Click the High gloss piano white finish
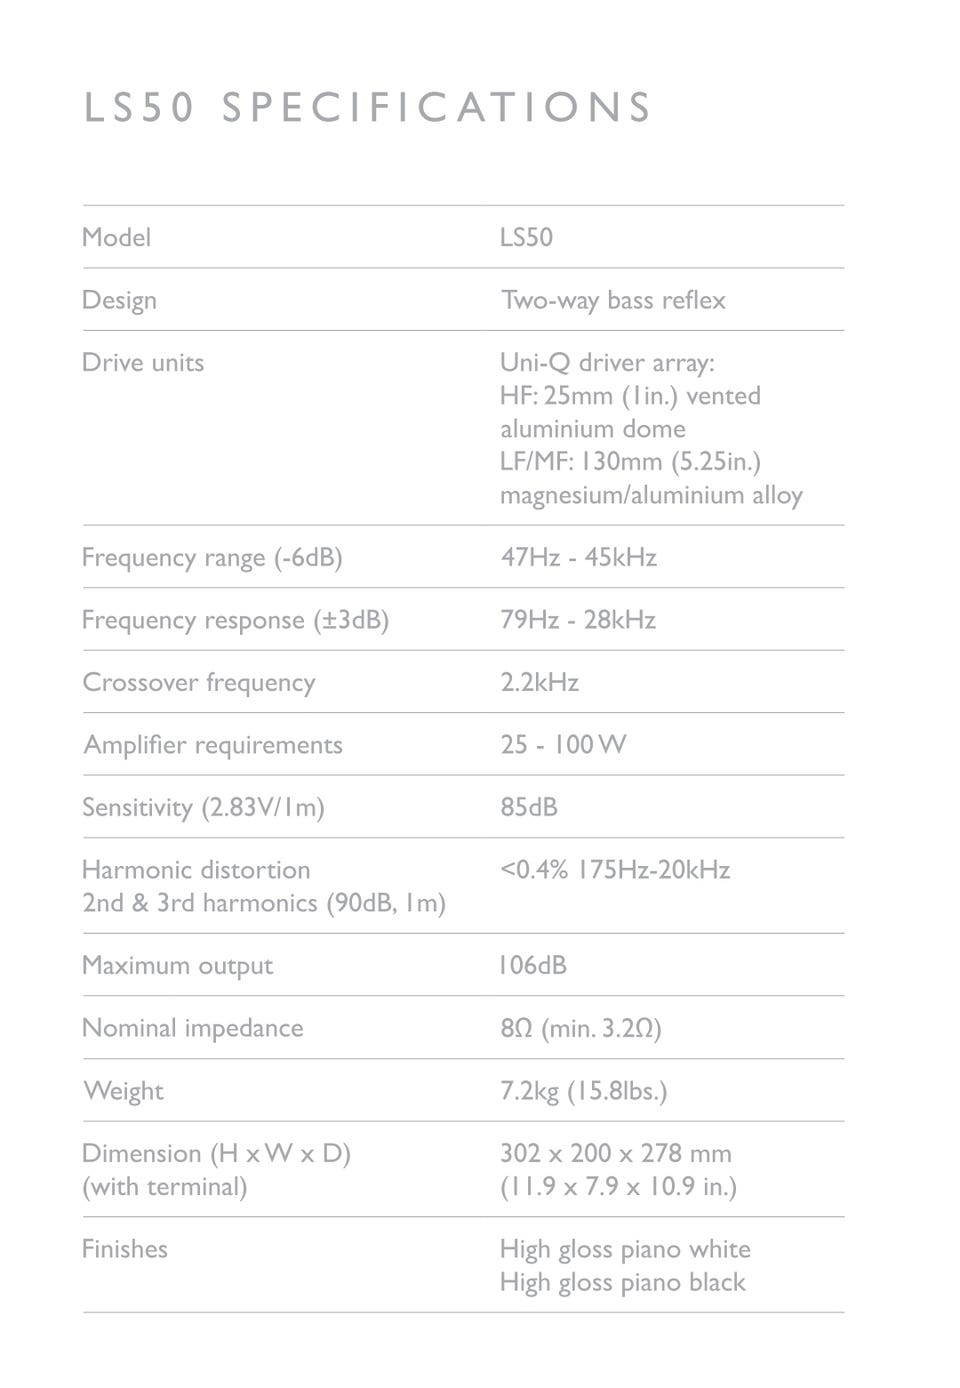Image resolution: width=960 pixels, height=1388 pixels. coord(625,1249)
